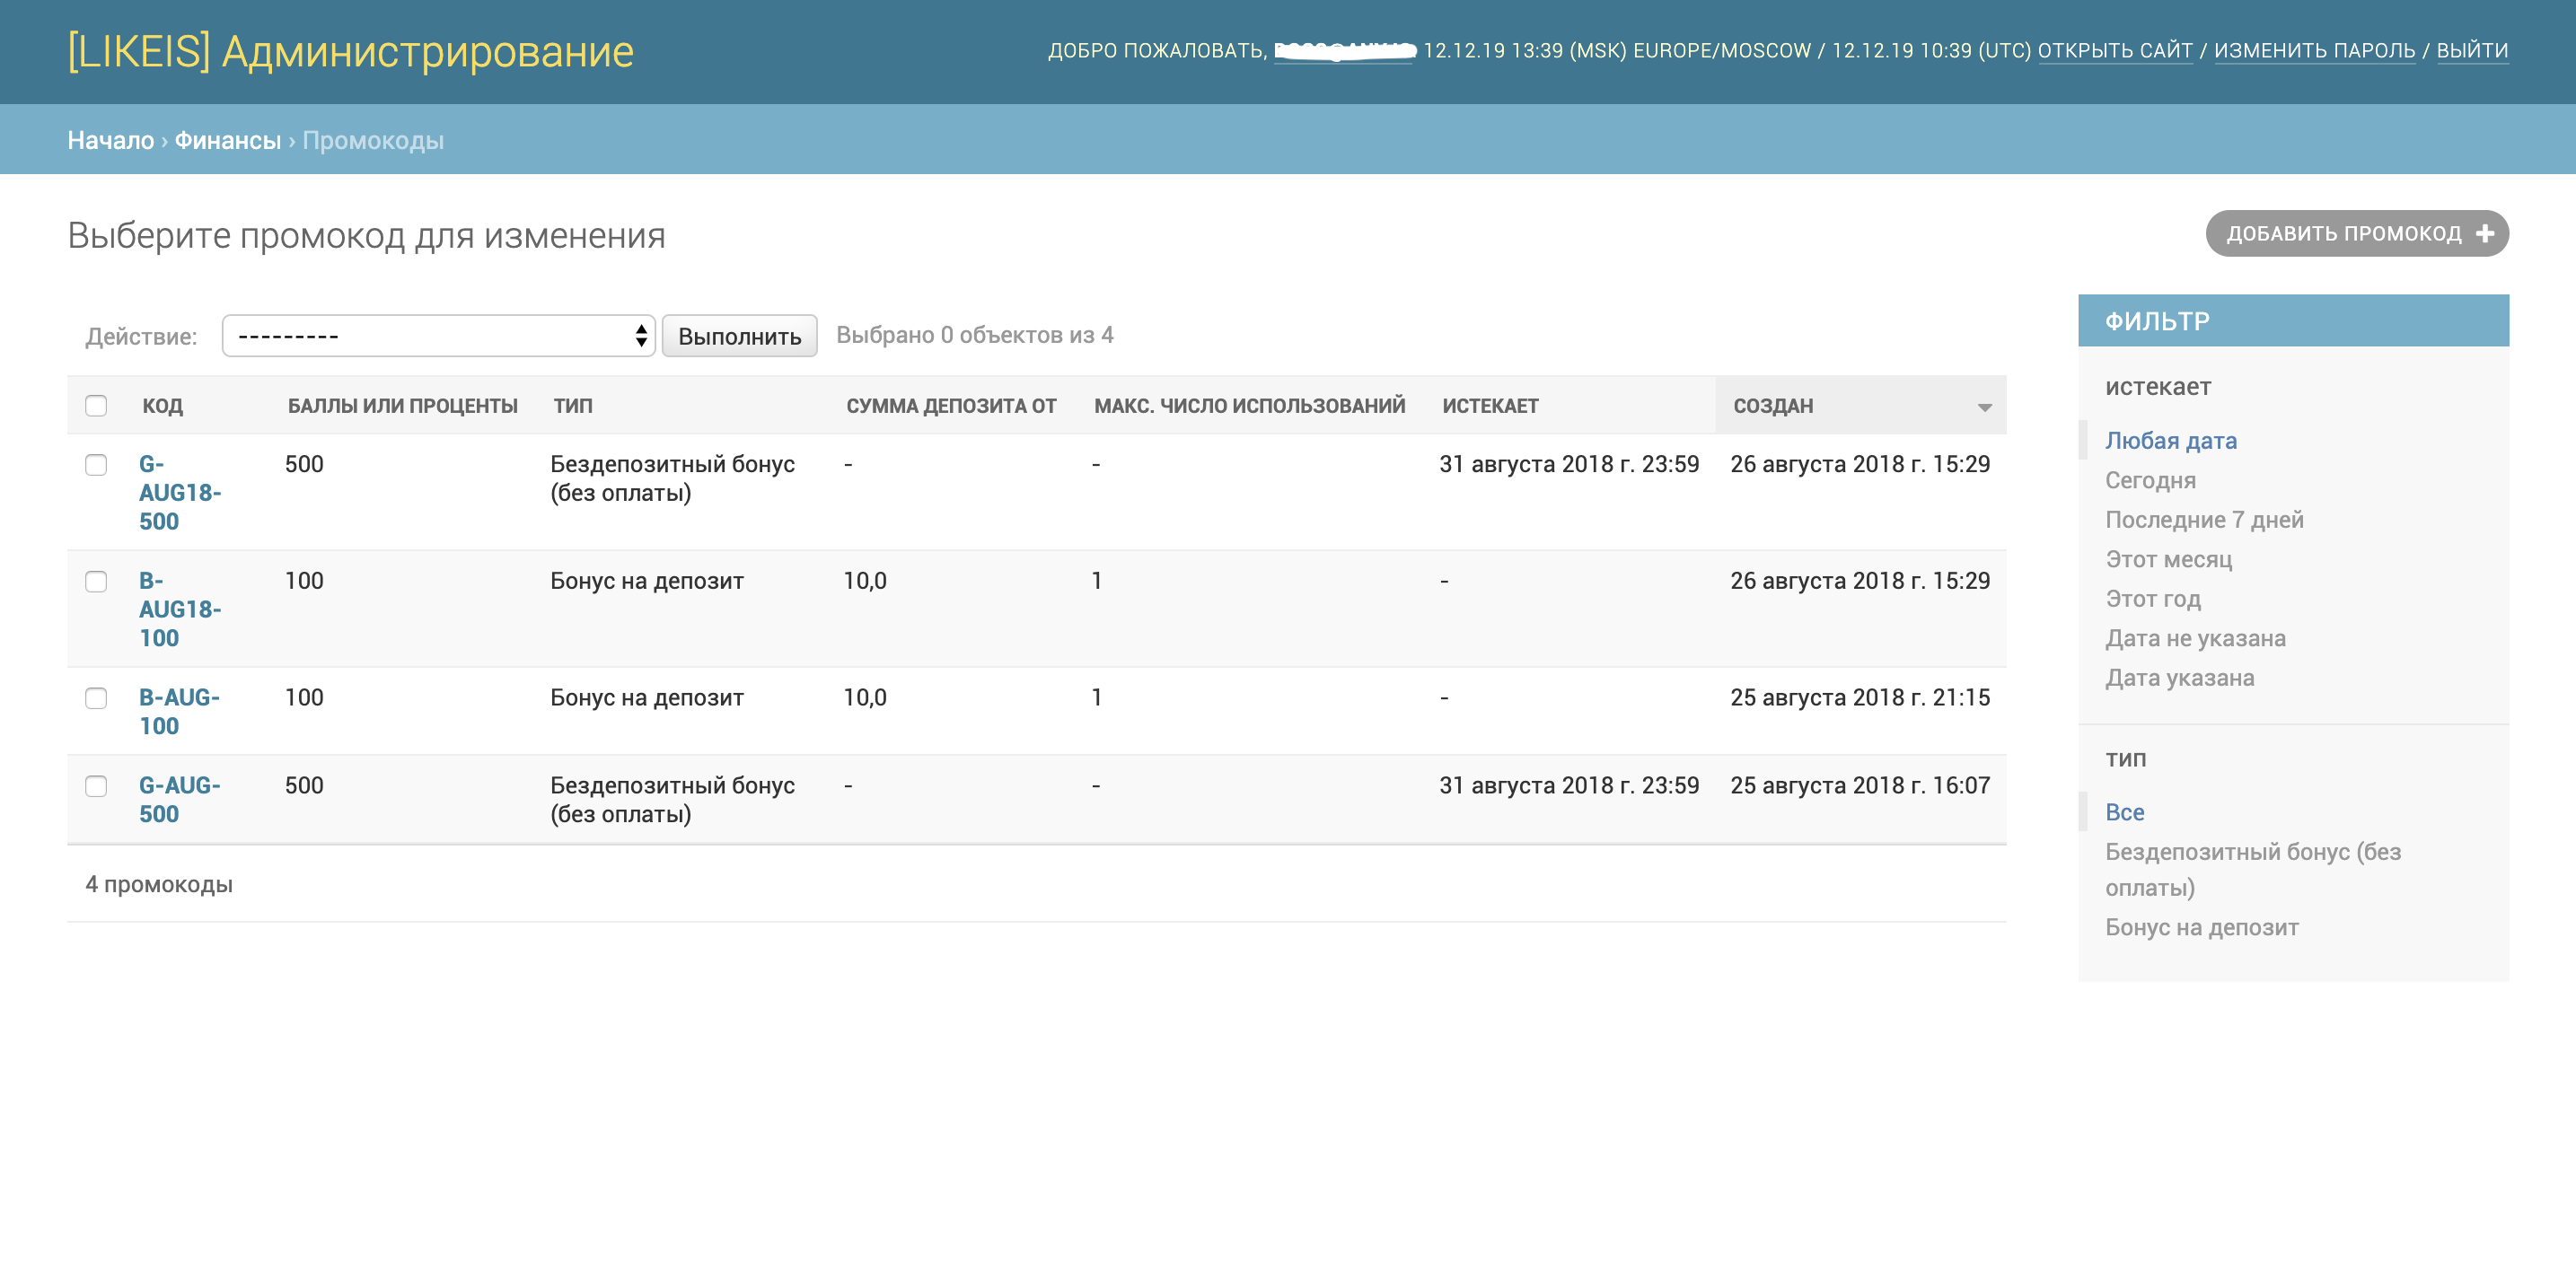Open the Изменить пароль link

click(2314, 50)
